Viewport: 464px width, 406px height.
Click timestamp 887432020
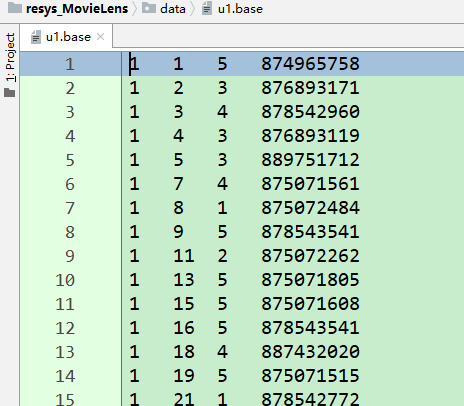(310, 352)
